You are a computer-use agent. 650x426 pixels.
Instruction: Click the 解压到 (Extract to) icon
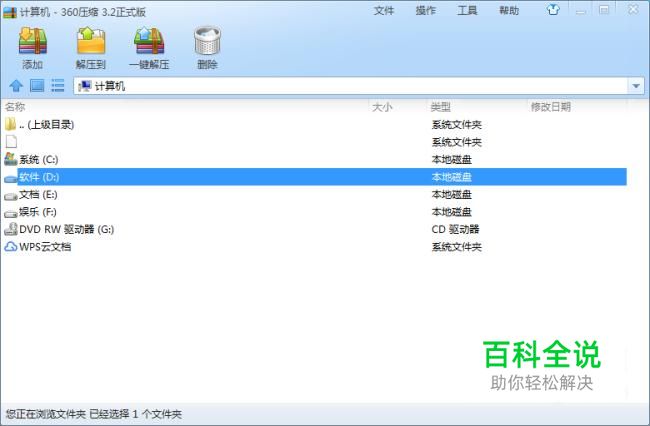click(91, 41)
